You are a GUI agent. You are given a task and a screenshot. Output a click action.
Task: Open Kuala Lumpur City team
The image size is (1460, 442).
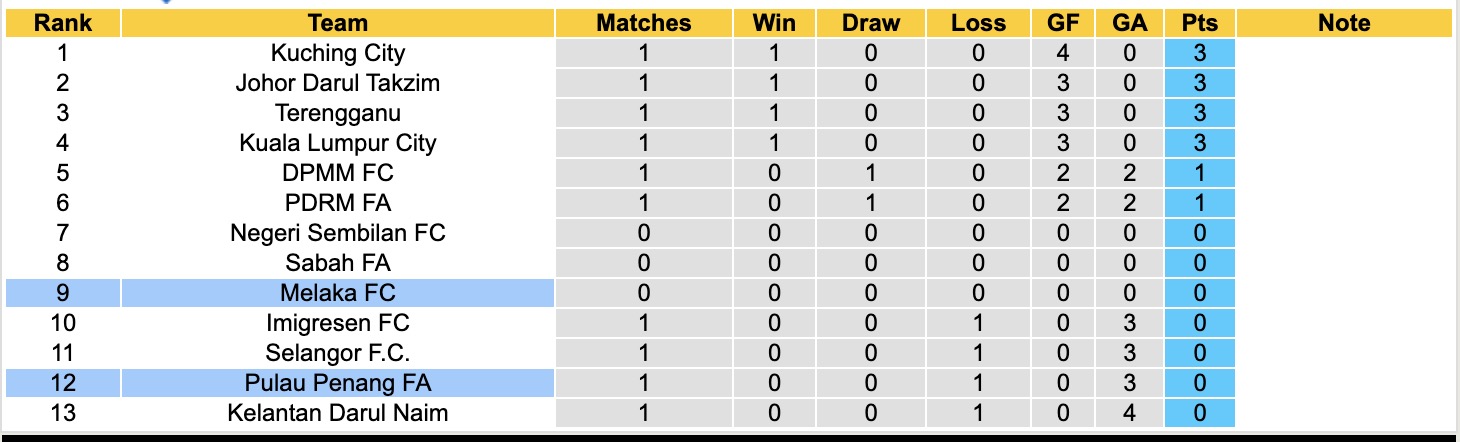click(338, 143)
